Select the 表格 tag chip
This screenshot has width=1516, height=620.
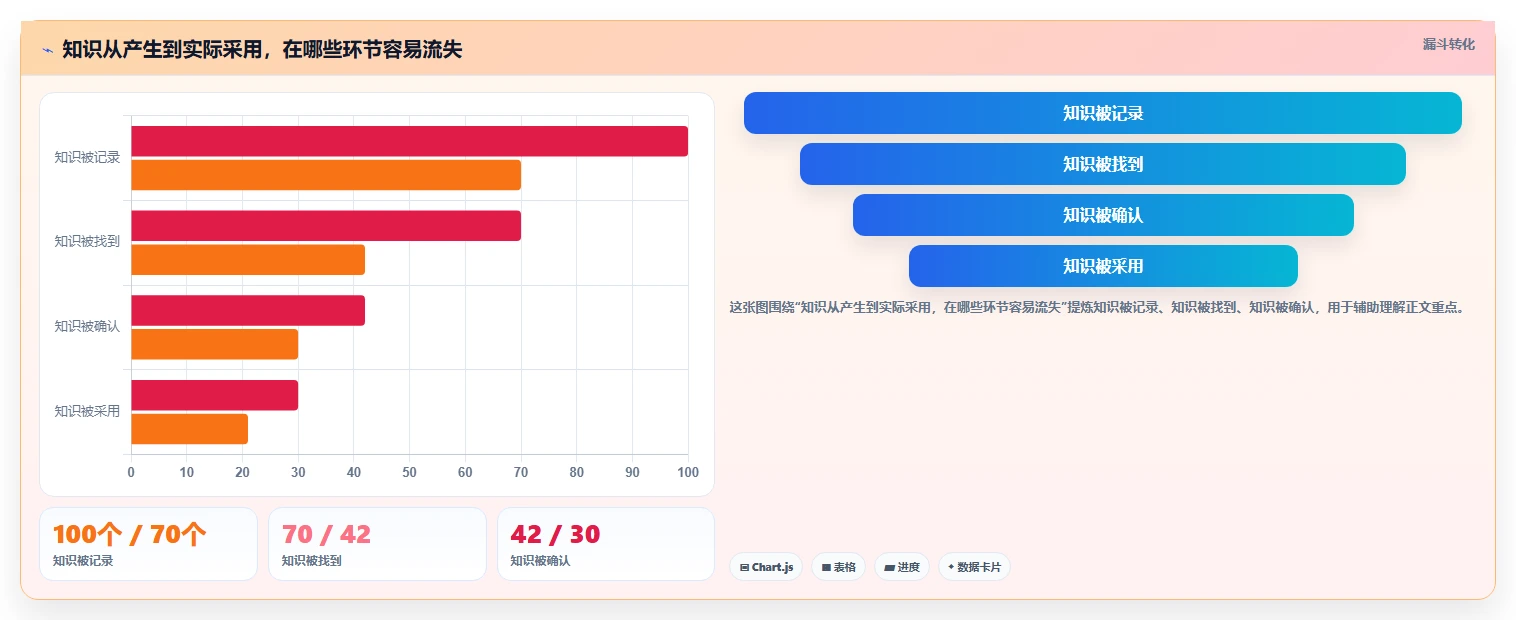click(x=838, y=567)
